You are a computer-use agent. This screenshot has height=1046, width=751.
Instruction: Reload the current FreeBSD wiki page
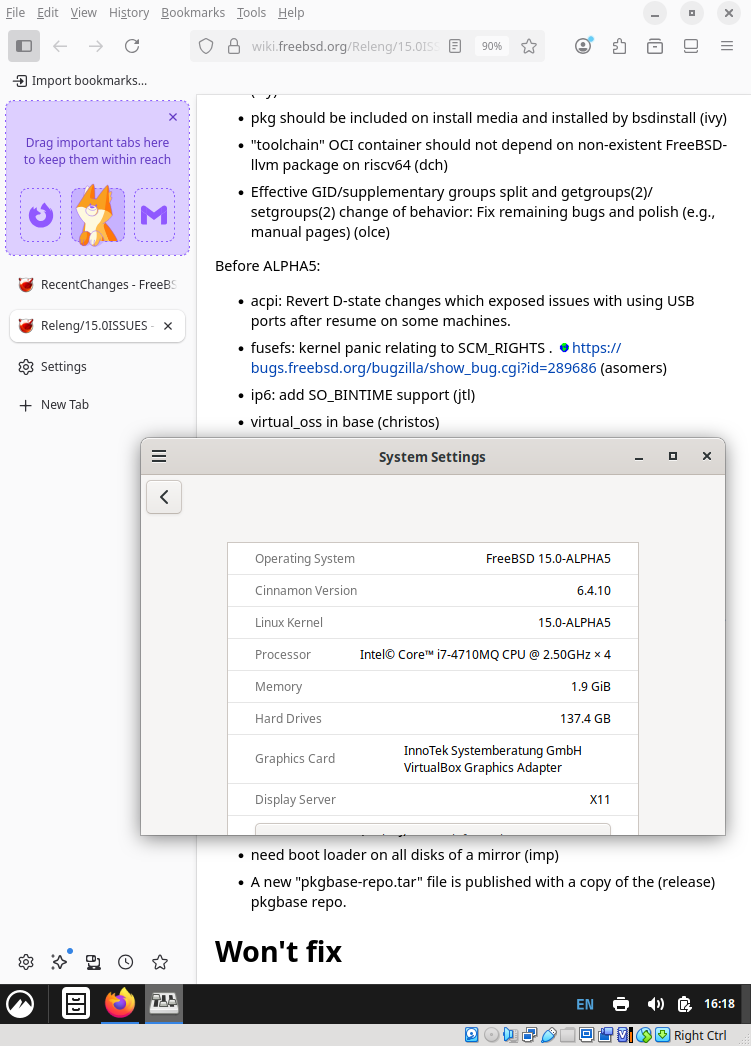coord(132,46)
